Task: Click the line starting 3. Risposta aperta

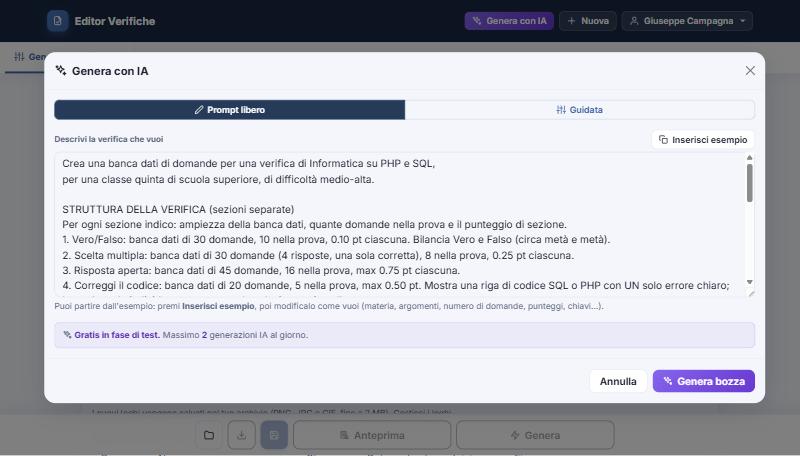Action: (261, 270)
